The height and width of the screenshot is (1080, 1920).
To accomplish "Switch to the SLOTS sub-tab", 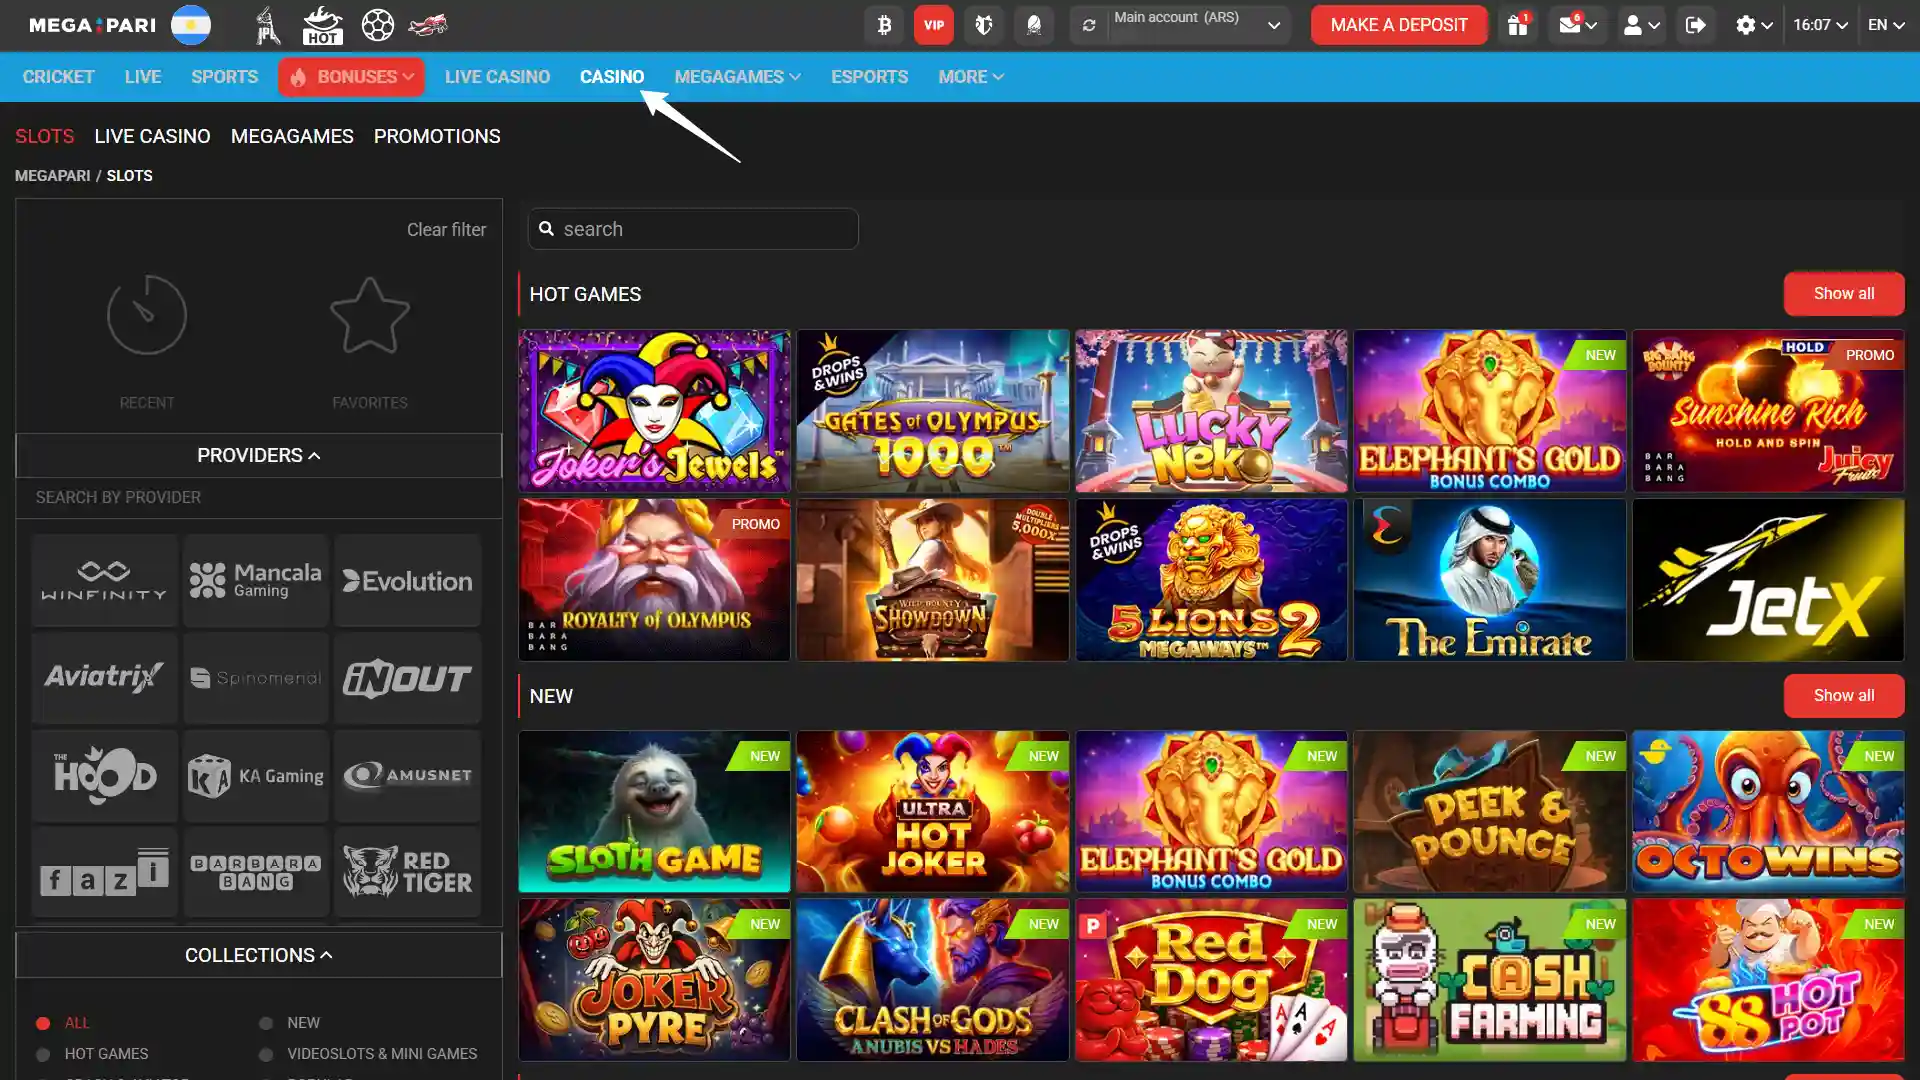I will click(44, 136).
